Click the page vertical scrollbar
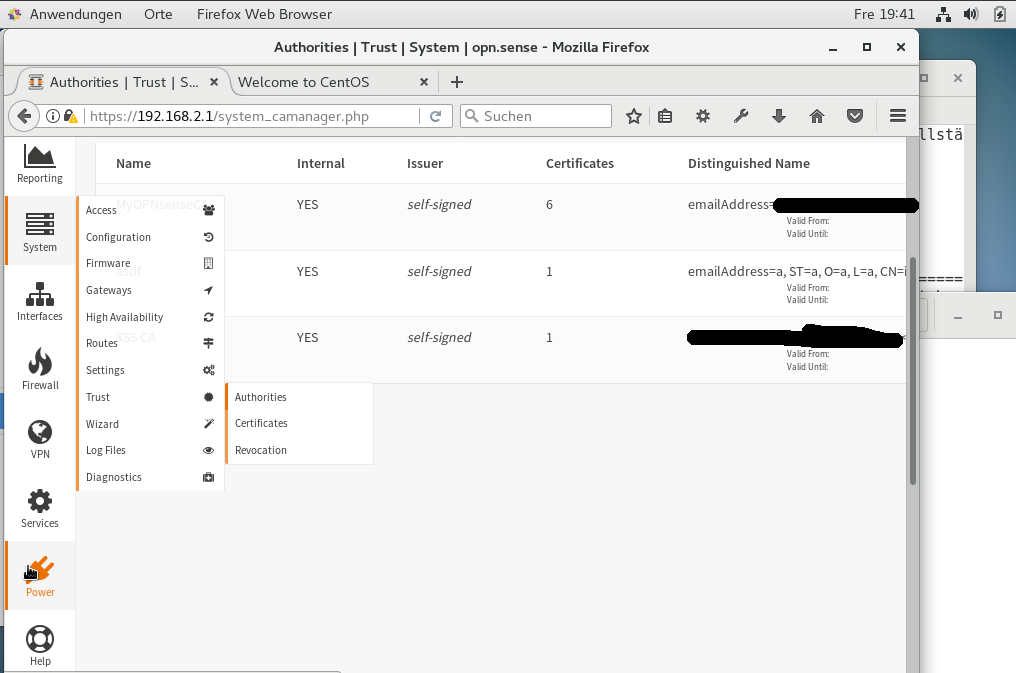The width and height of the screenshot is (1016, 673). pyautogui.click(x=913, y=371)
